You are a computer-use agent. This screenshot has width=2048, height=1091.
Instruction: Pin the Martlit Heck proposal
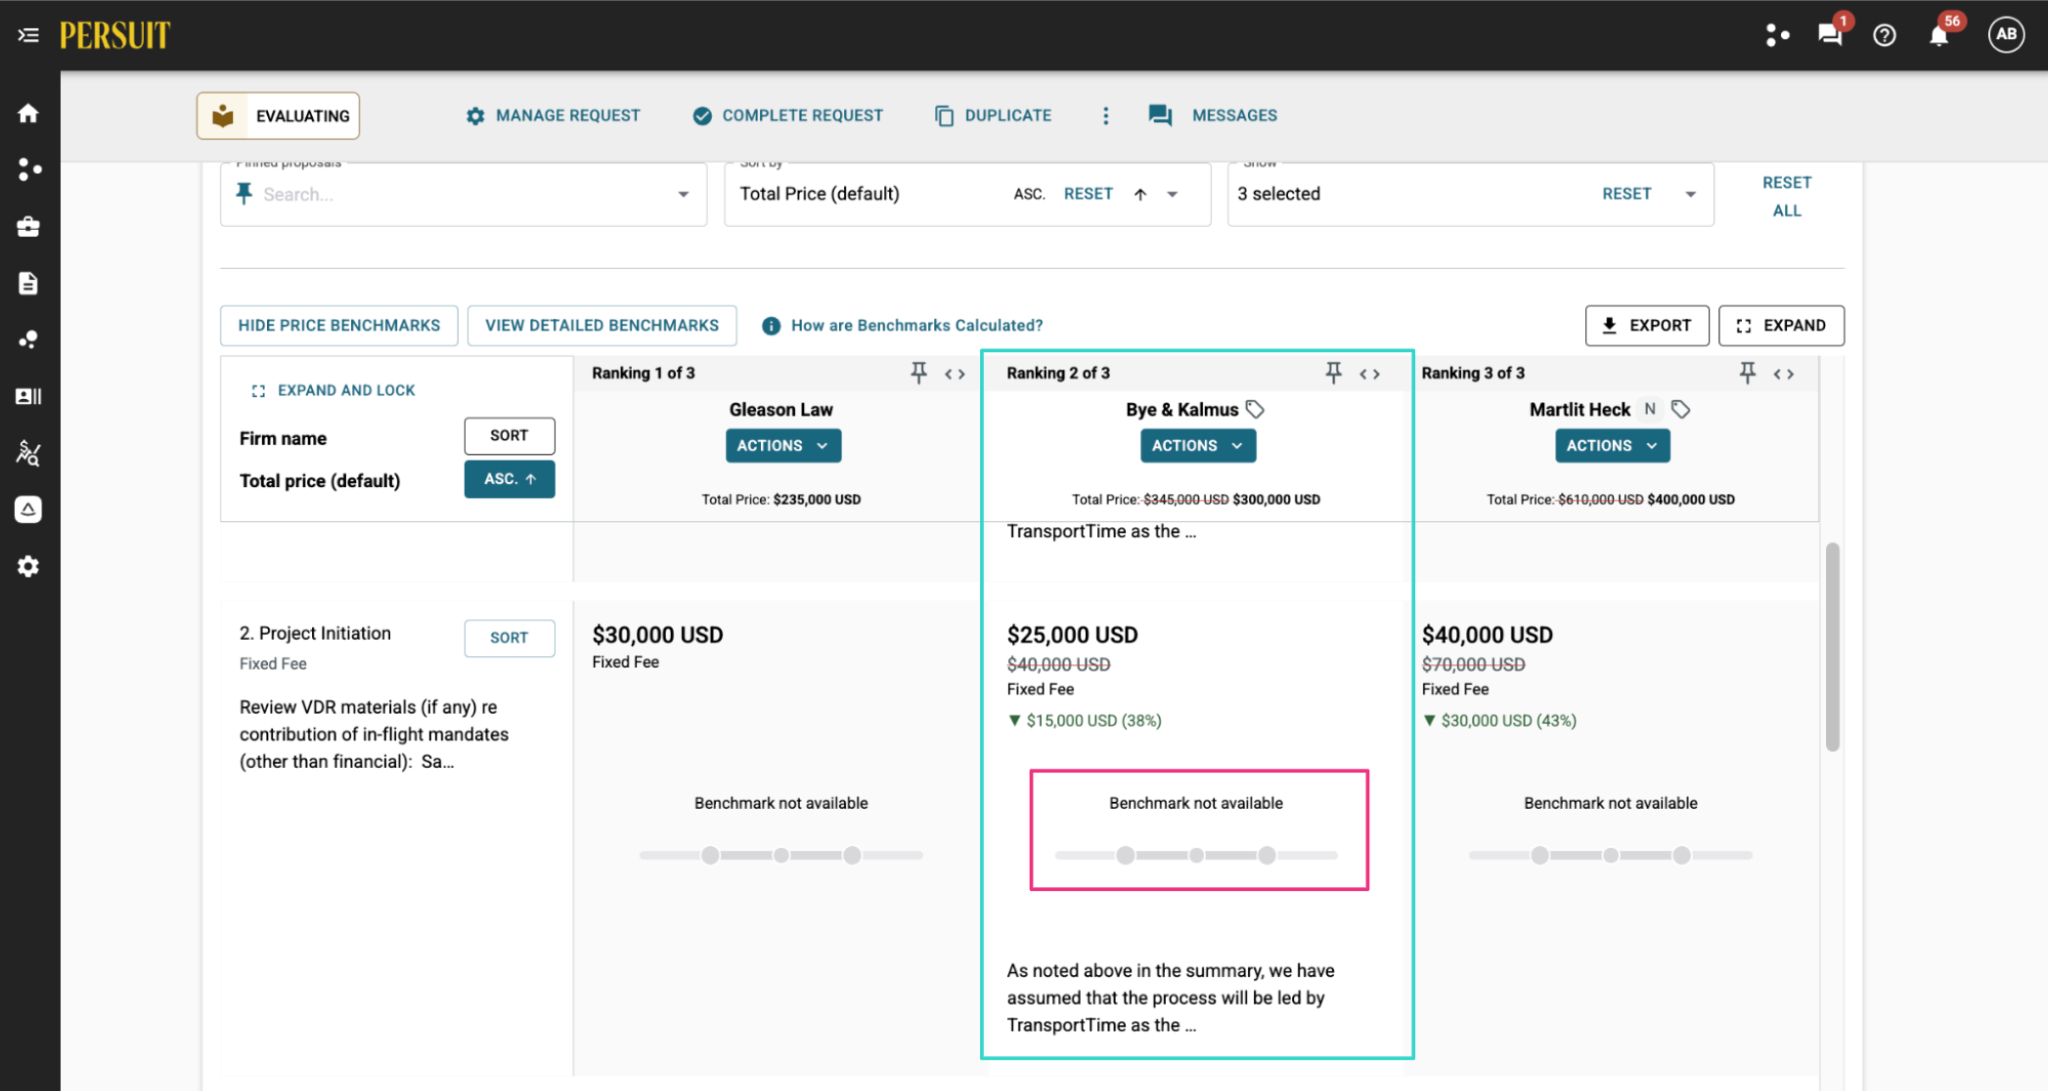point(1747,373)
